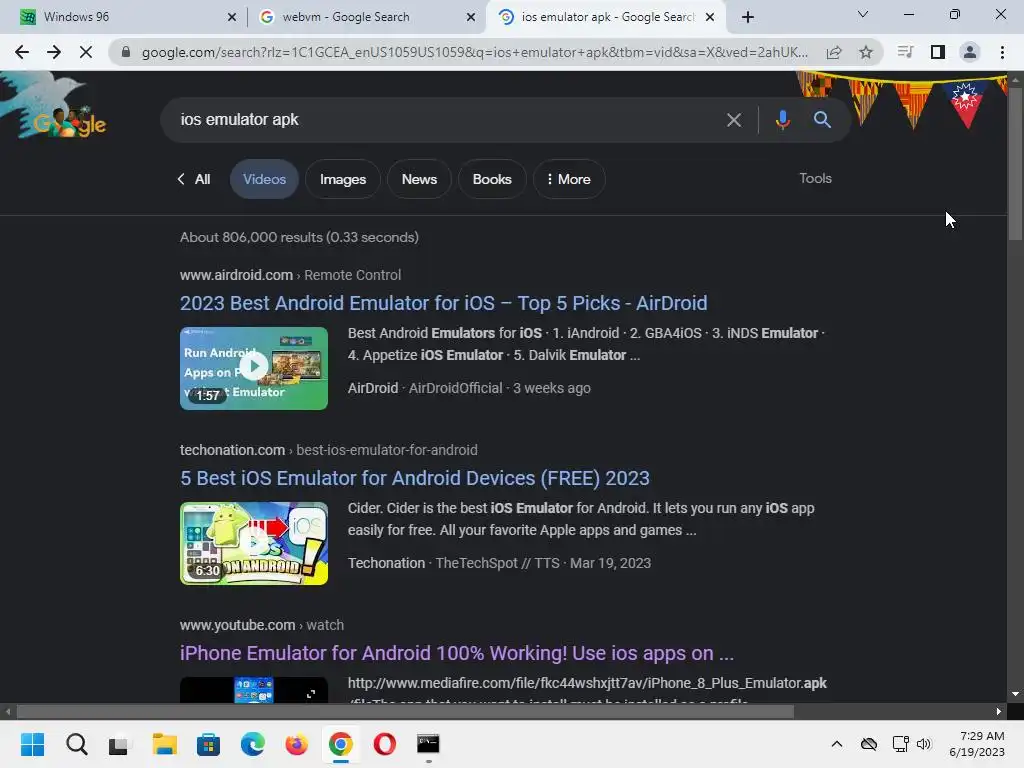Click the cloud sync tray icon
Screen dimensions: 1024x768
(869, 744)
